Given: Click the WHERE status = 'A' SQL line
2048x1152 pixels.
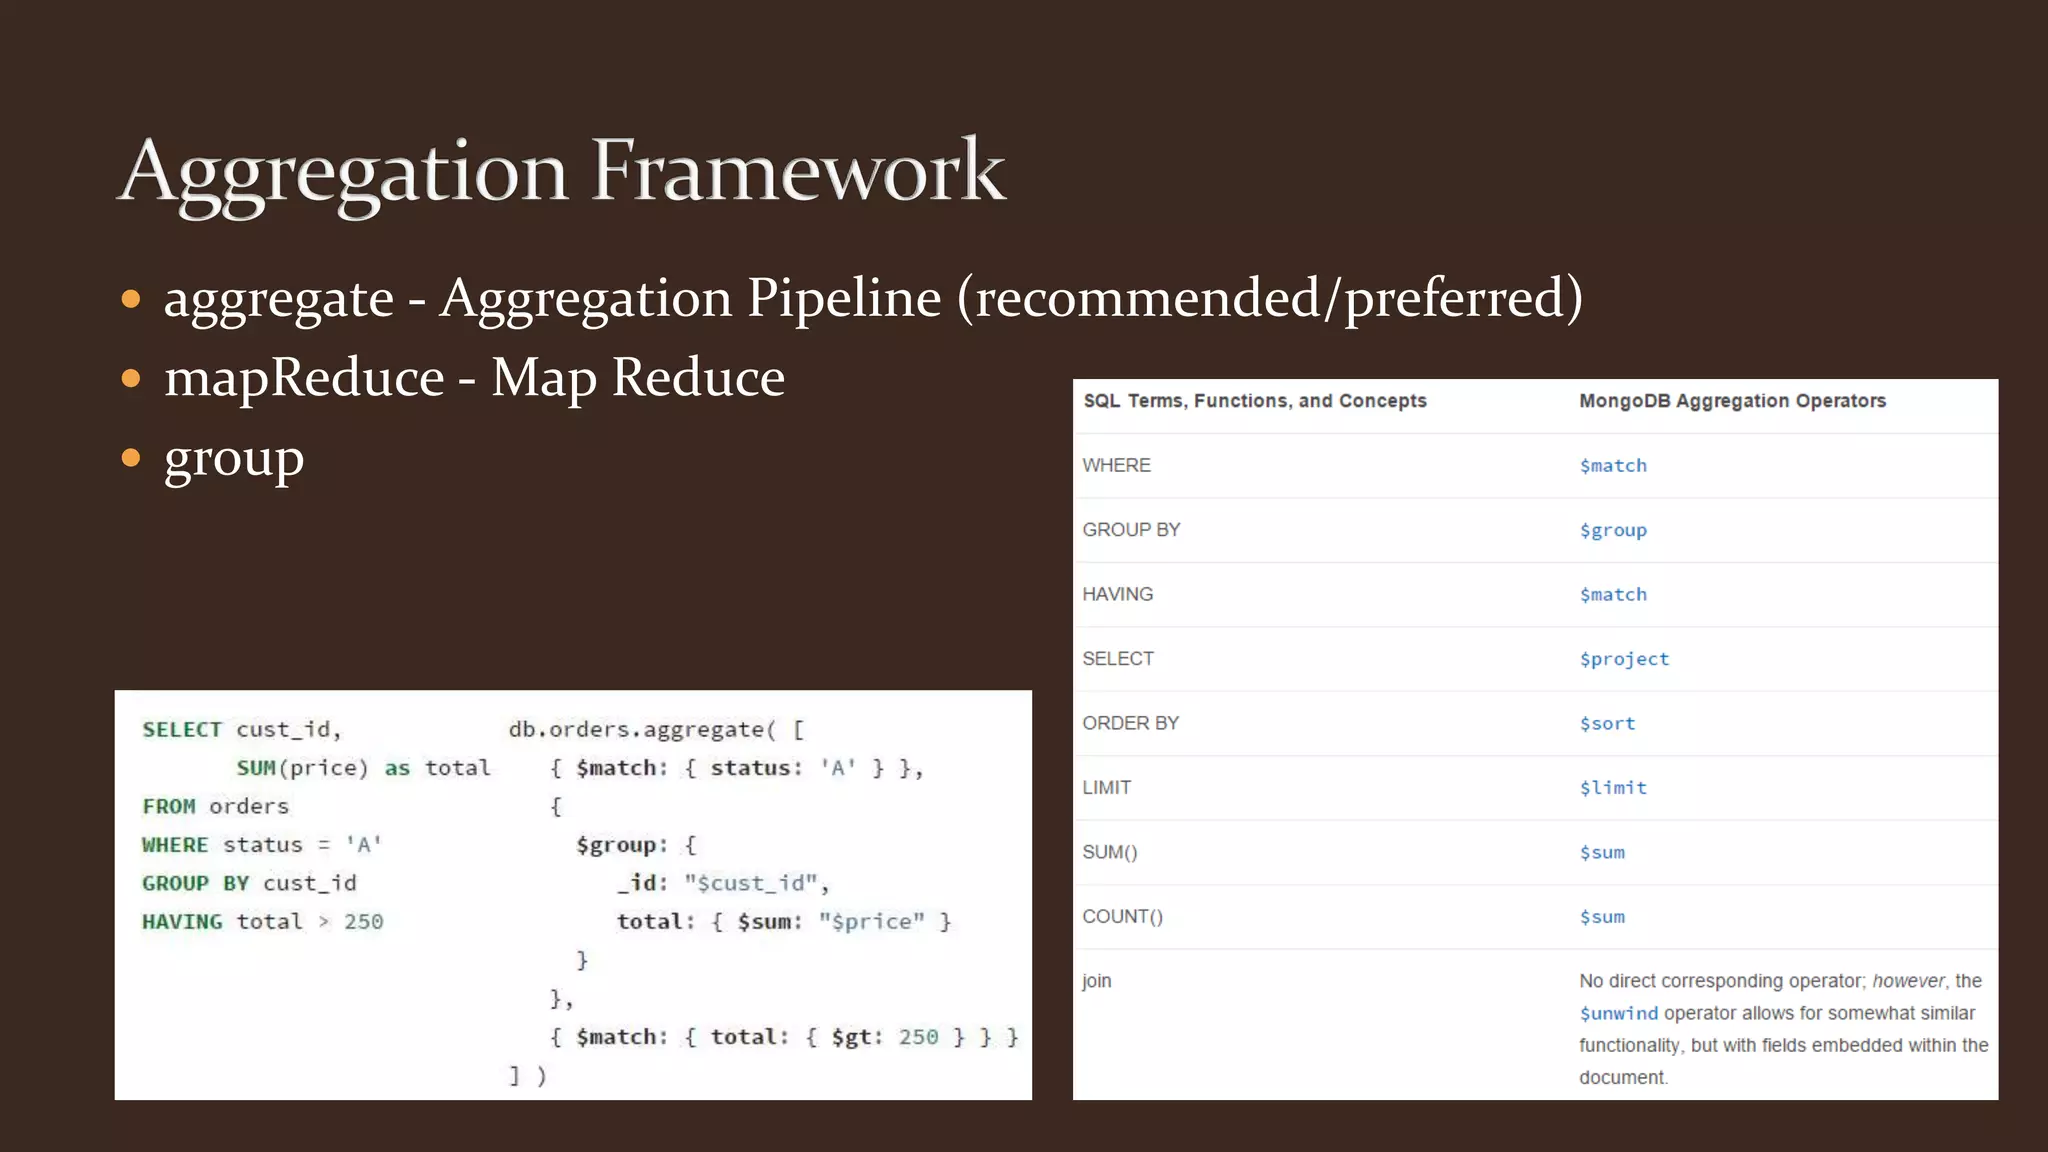Looking at the screenshot, I should pos(262,845).
